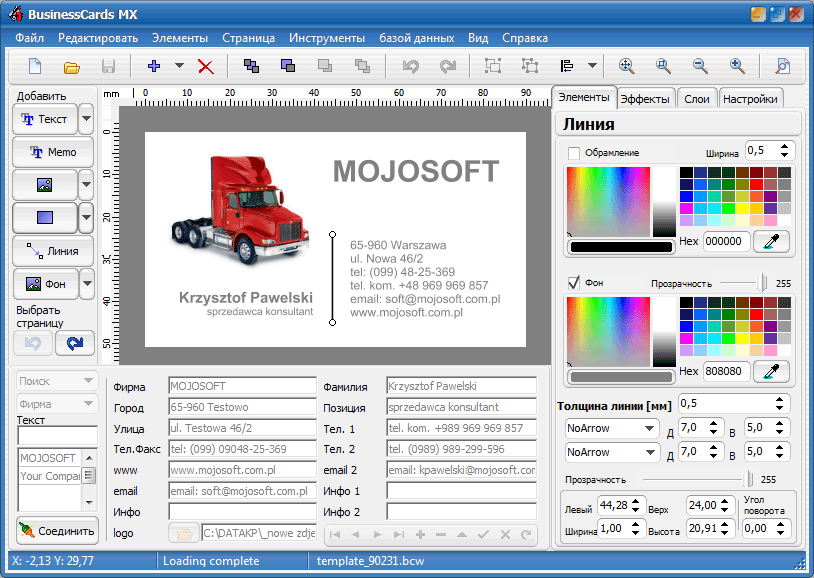Open the Редактировать menu
This screenshot has width=814, height=578.
pos(98,38)
